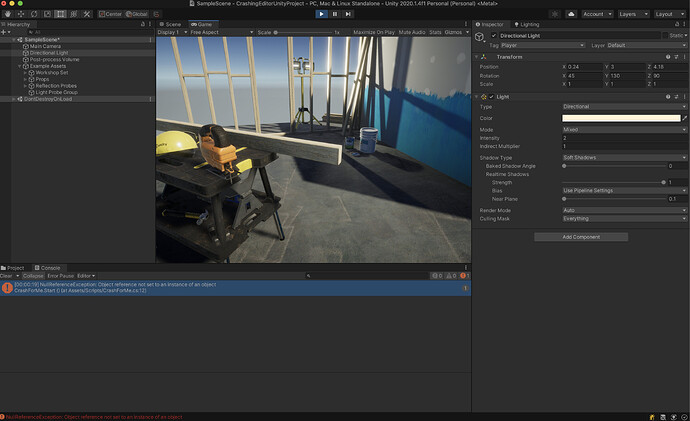Open the custom editor tools icon
This screenshot has width=690, height=421.
pos(87,14)
